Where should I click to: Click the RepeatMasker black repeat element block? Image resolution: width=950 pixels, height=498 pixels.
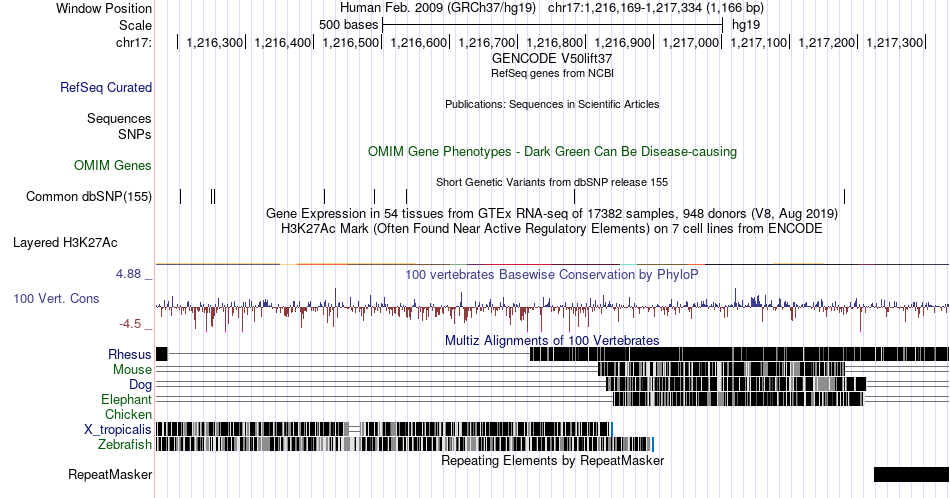click(911, 474)
